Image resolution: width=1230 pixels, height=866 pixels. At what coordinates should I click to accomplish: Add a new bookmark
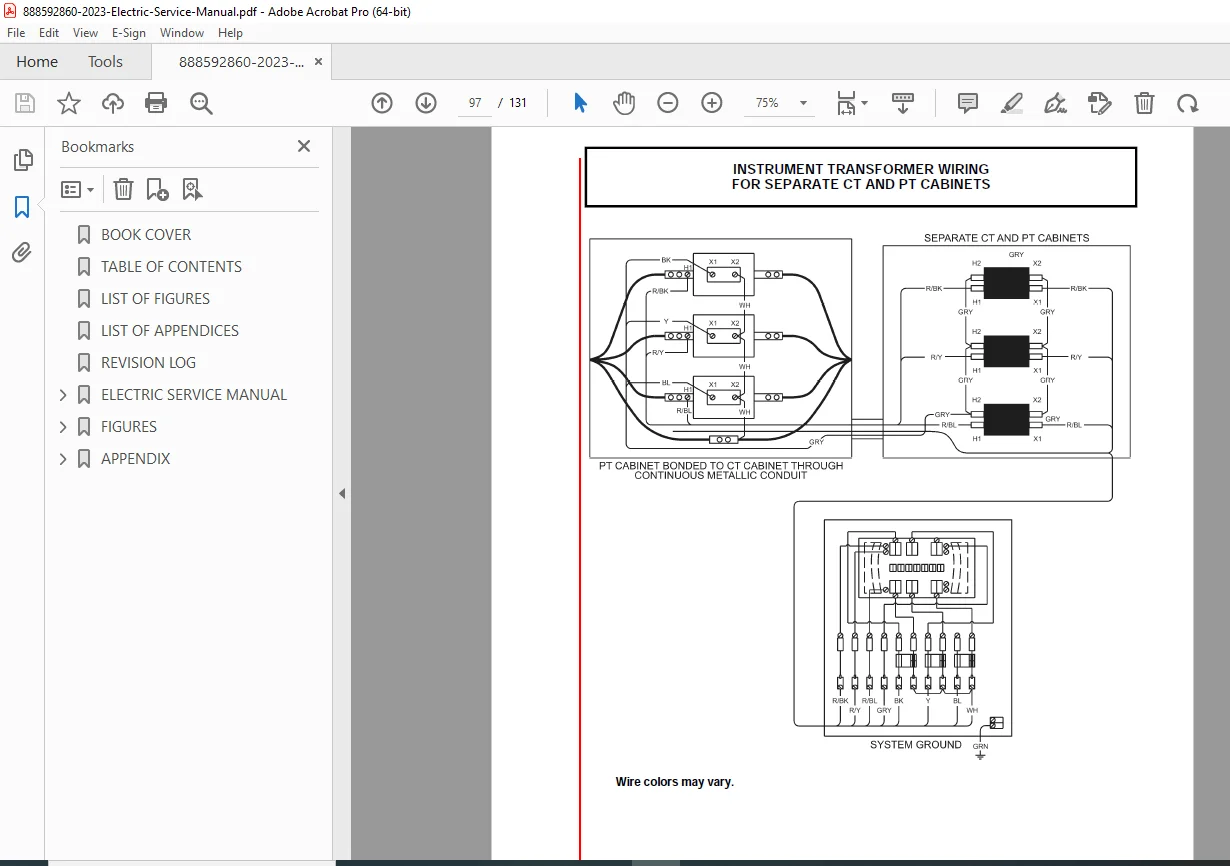(x=157, y=189)
